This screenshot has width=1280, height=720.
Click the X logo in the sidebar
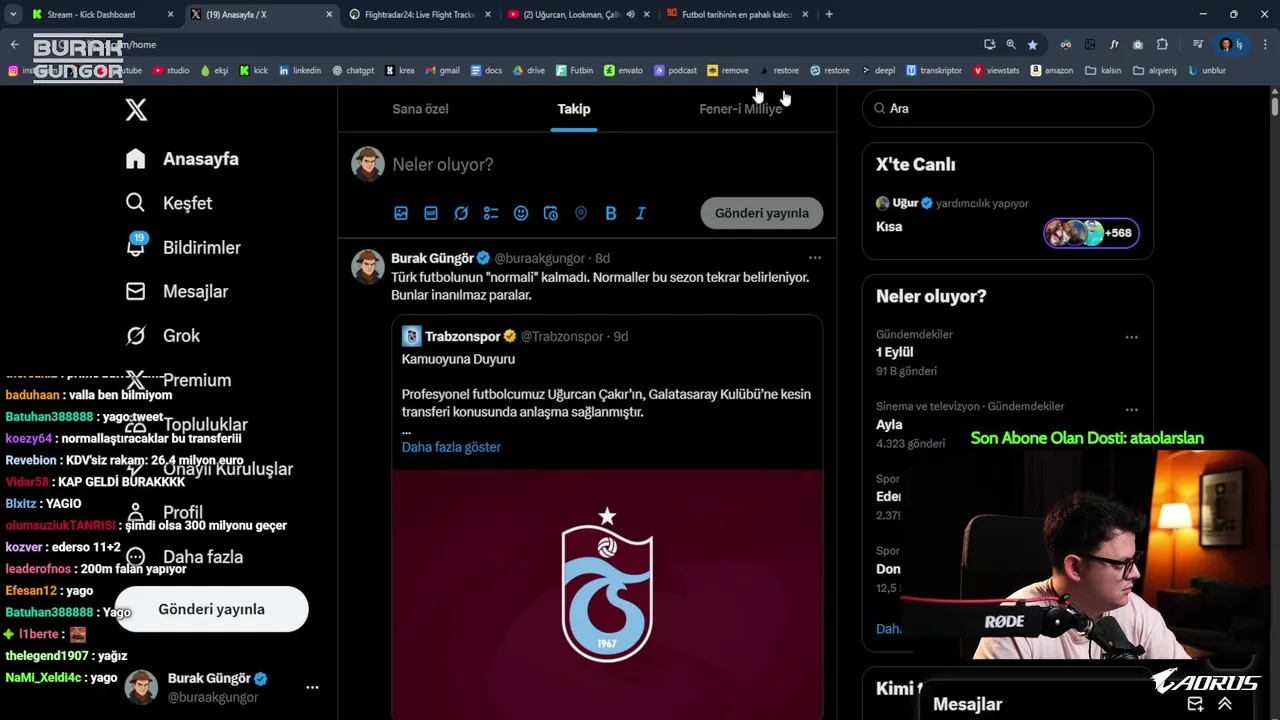coord(136,109)
